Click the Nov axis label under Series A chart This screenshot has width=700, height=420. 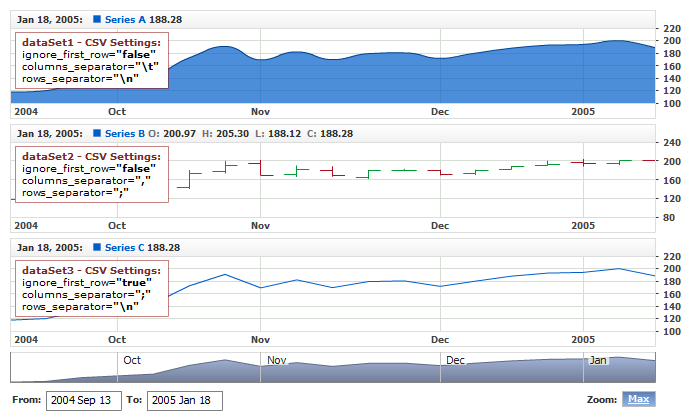coord(261,112)
